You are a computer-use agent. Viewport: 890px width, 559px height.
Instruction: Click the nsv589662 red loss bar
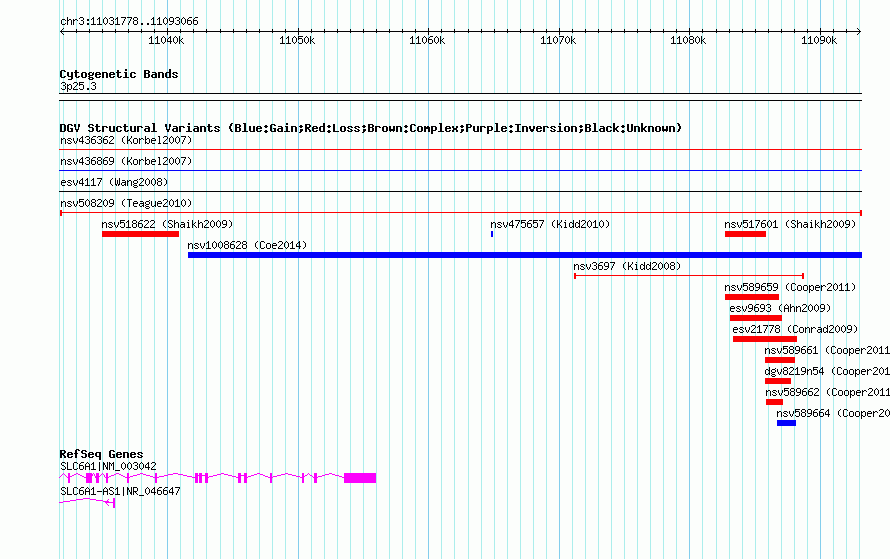click(x=774, y=402)
